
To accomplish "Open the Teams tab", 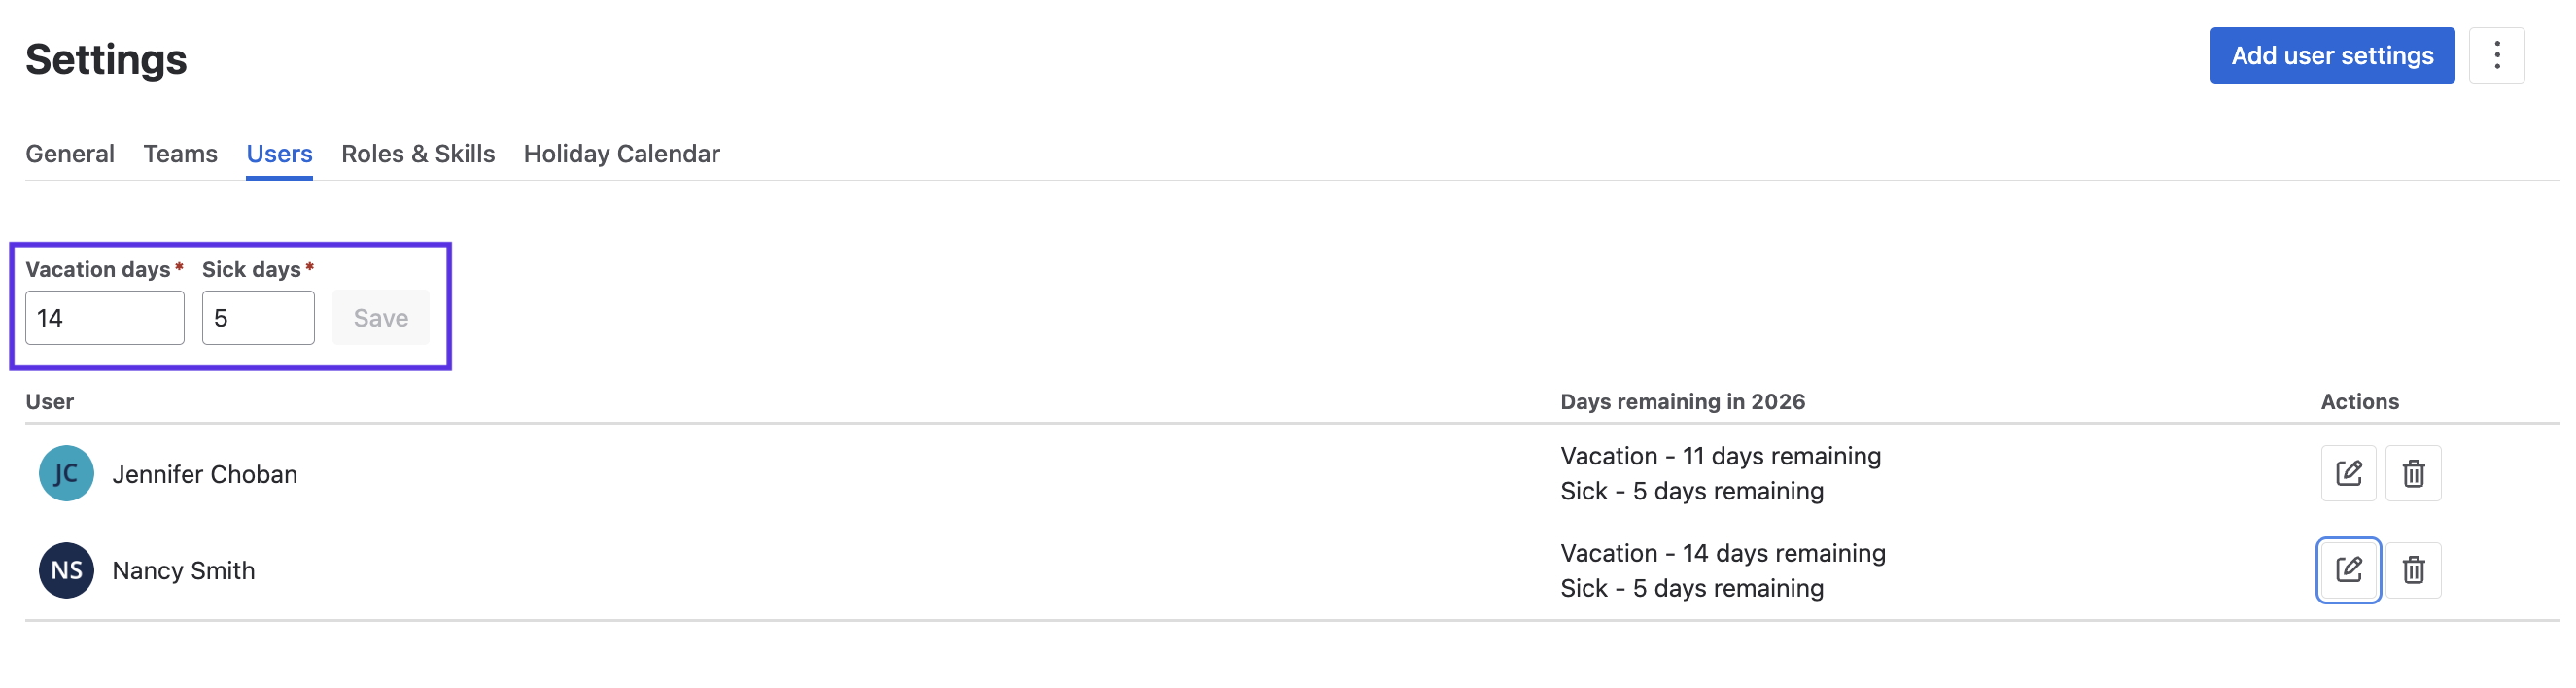I will [180, 154].
